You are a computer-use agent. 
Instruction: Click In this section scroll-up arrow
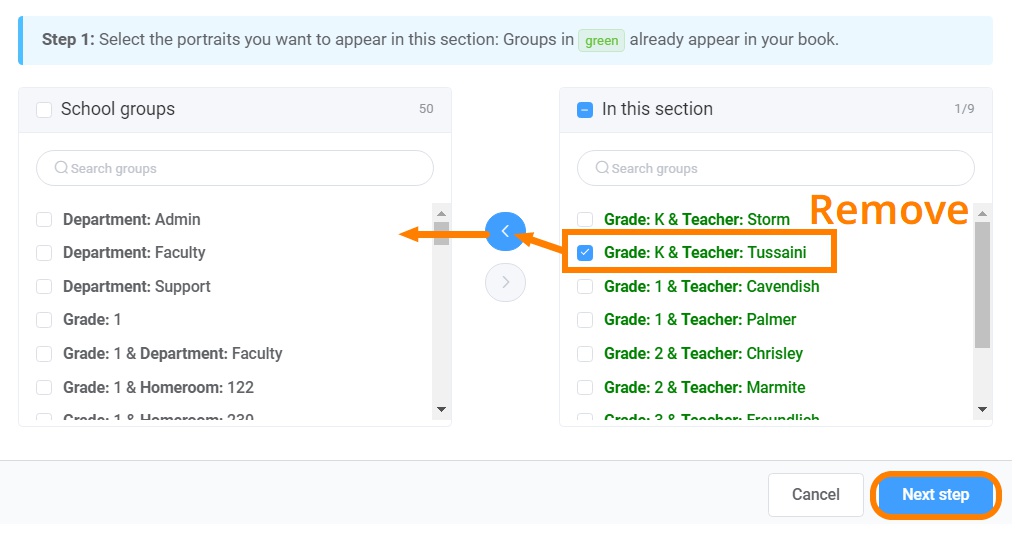click(982, 214)
